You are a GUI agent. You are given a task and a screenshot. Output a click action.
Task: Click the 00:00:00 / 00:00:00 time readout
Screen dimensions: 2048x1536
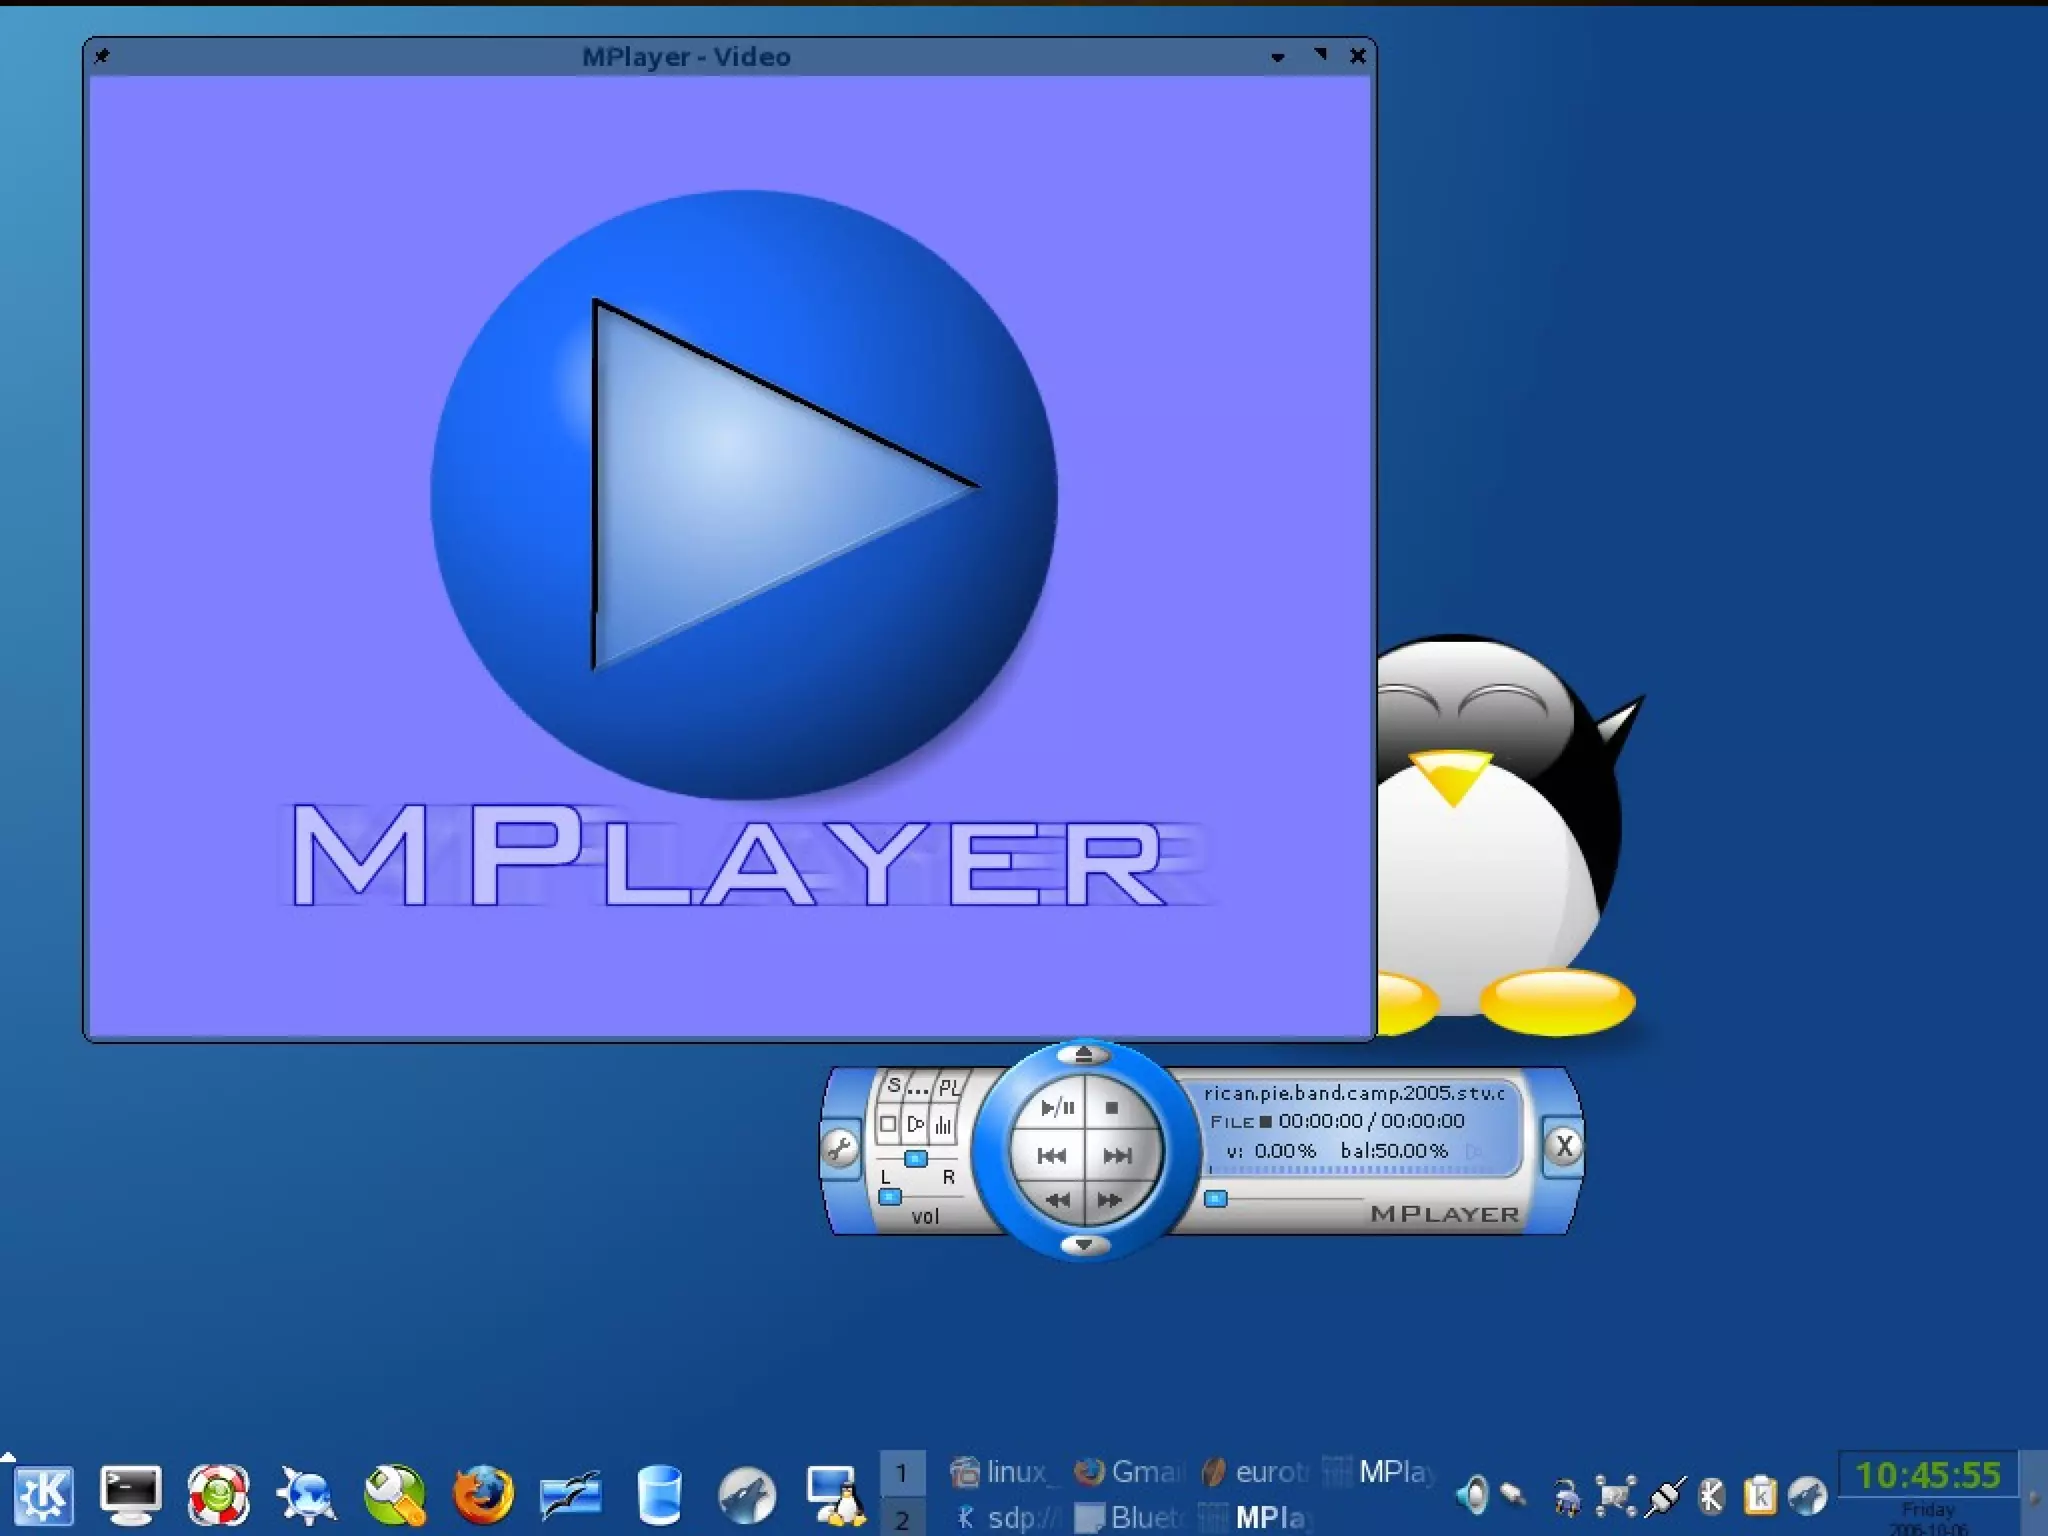(x=1371, y=1121)
